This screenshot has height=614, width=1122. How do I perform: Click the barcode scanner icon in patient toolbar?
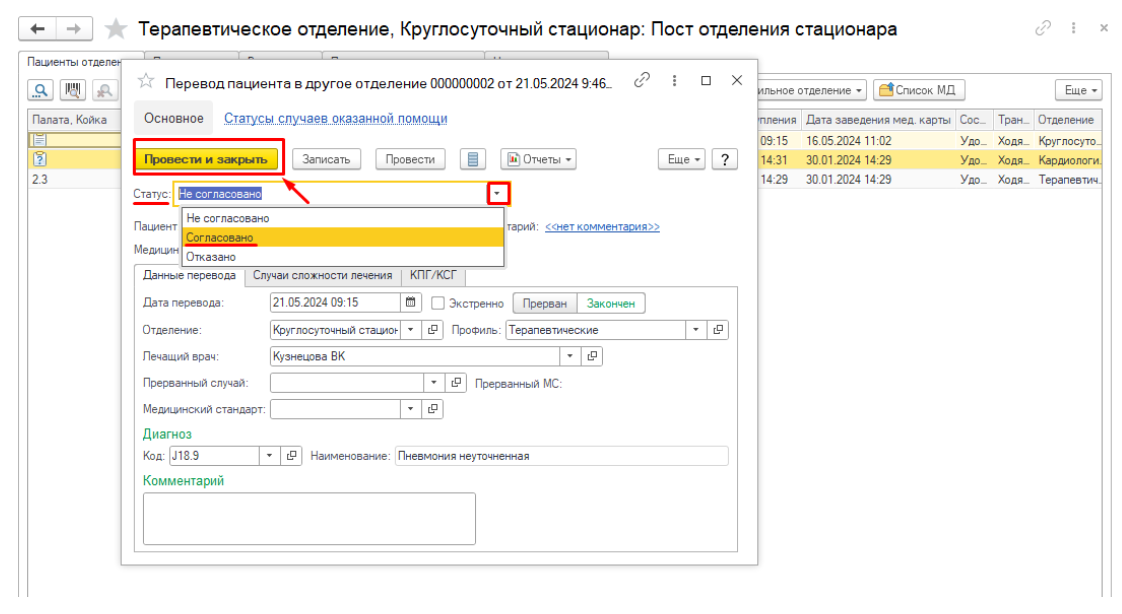tap(73, 91)
